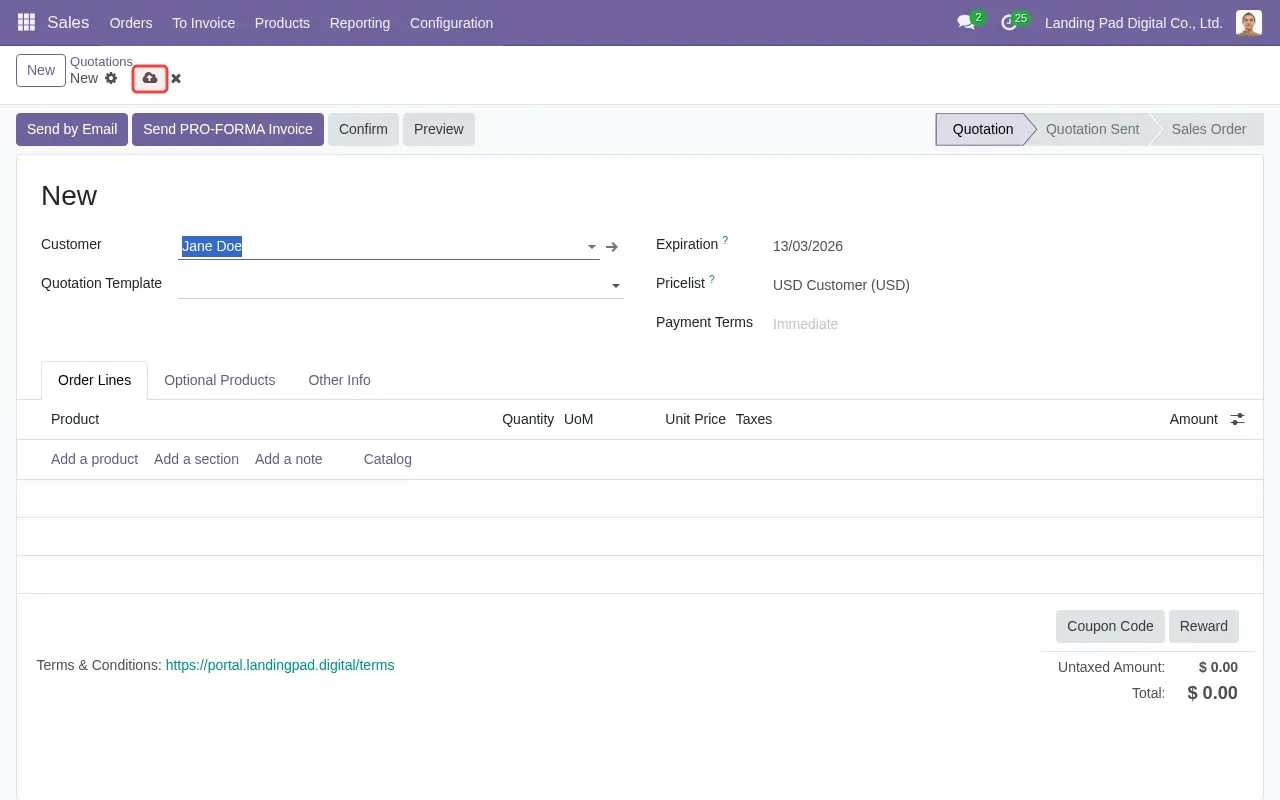The height and width of the screenshot is (800, 1280).
Task: Expand the Quotation Template dropdown
Action: point(615,285)
